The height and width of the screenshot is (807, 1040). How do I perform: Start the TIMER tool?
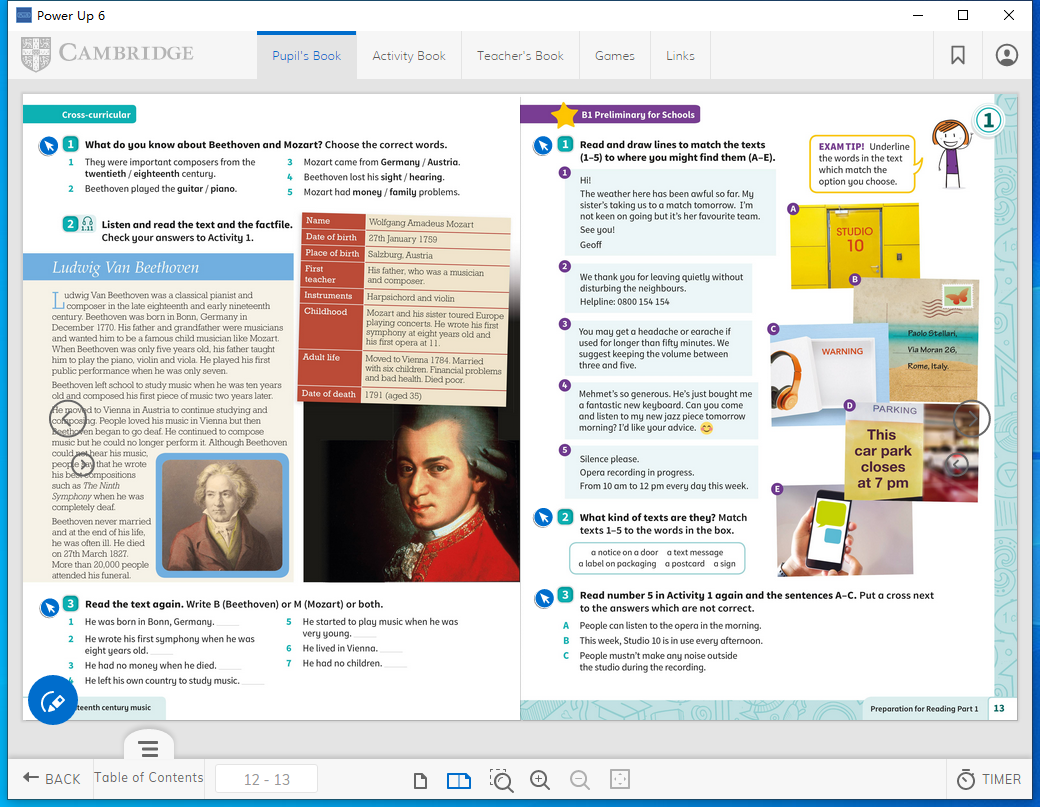tap(988, 779)
